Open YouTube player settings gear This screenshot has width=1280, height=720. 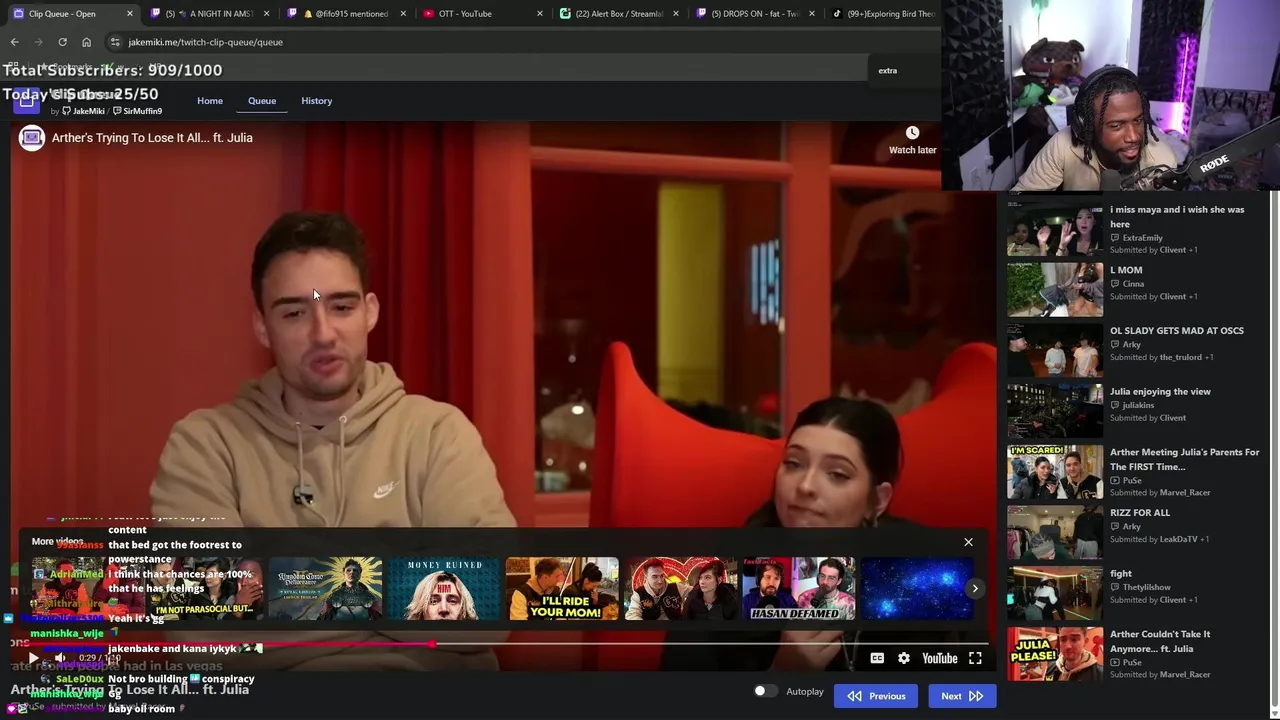[904, 658]
